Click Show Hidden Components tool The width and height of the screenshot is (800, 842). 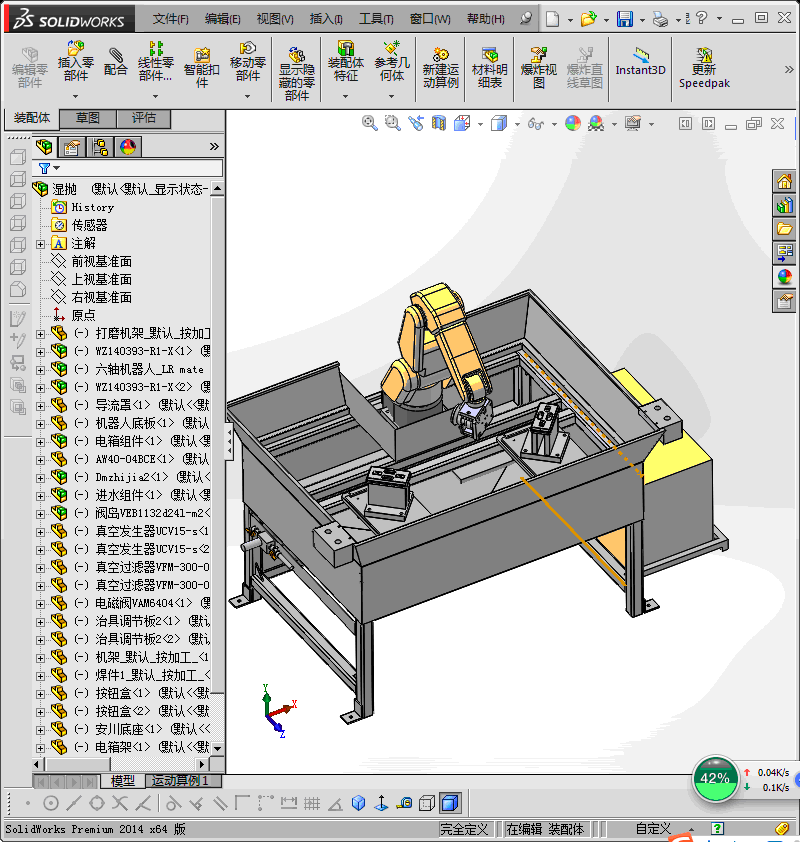[x=296, y=74]
